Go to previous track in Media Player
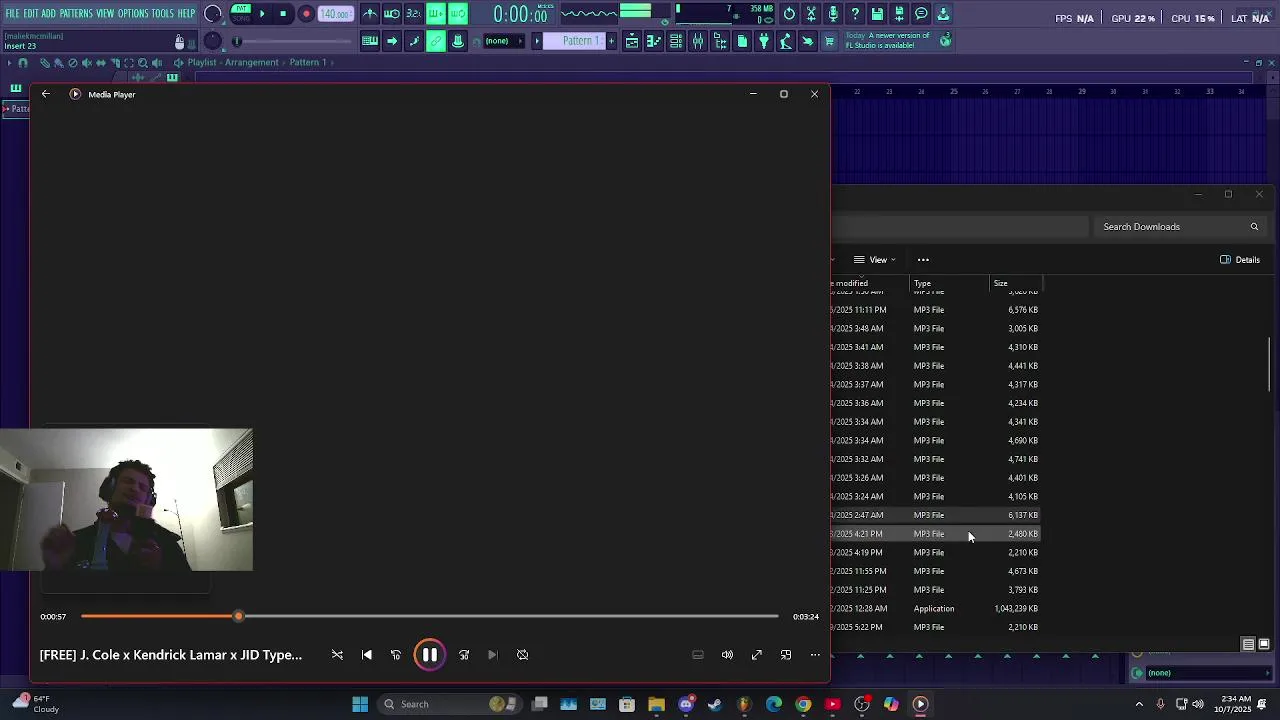Viewport: 1280px width, 720px height. (x=367, y=655)
